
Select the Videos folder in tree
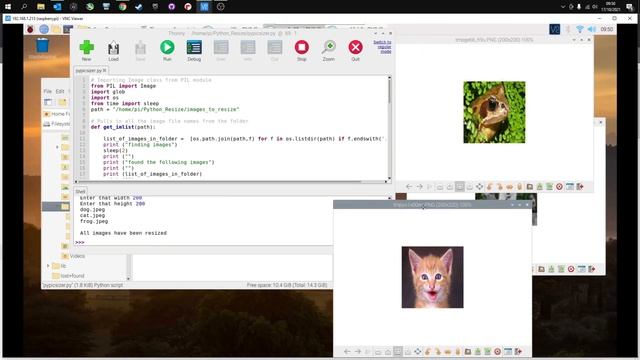[x=73, y=256]
